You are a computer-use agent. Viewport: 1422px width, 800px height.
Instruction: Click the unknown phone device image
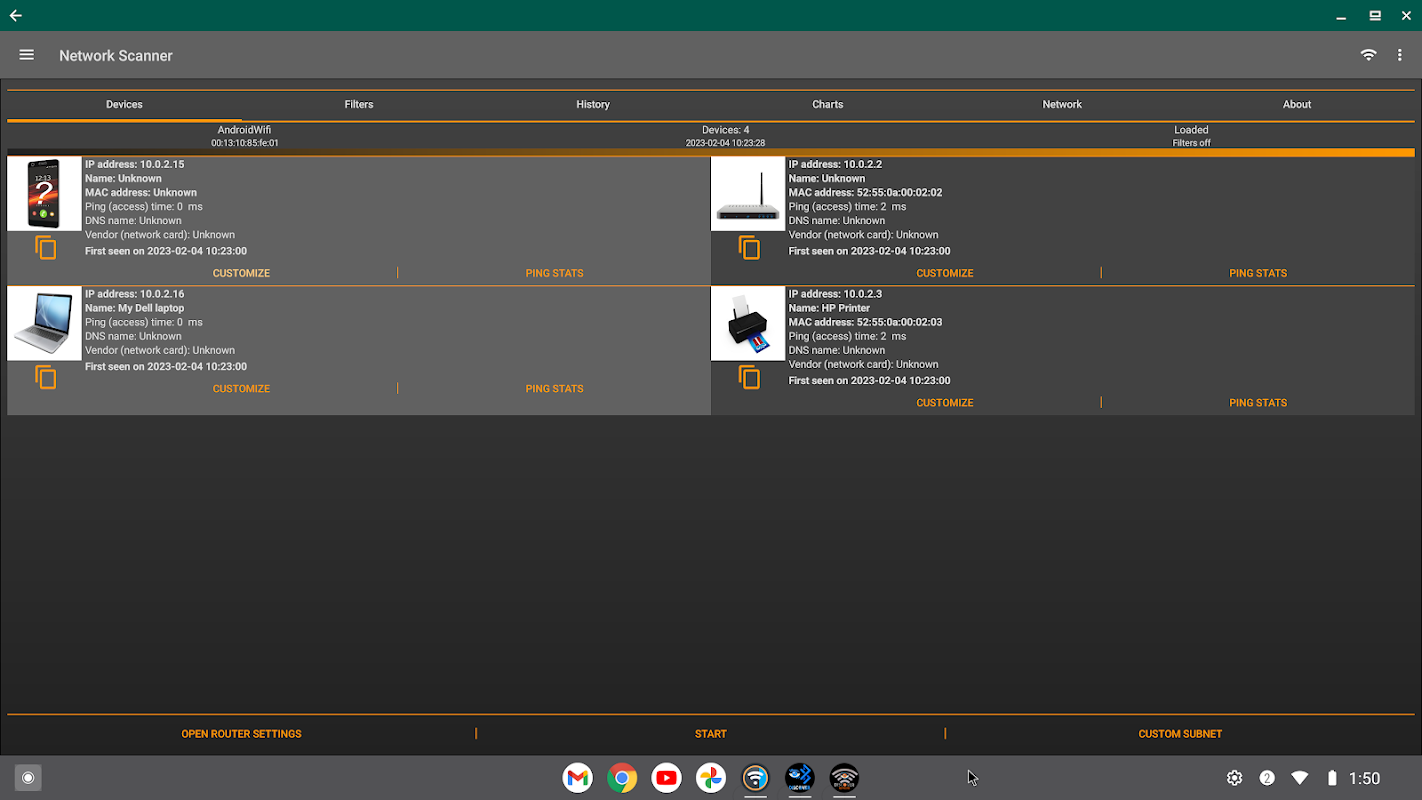(x=44, y=194)
